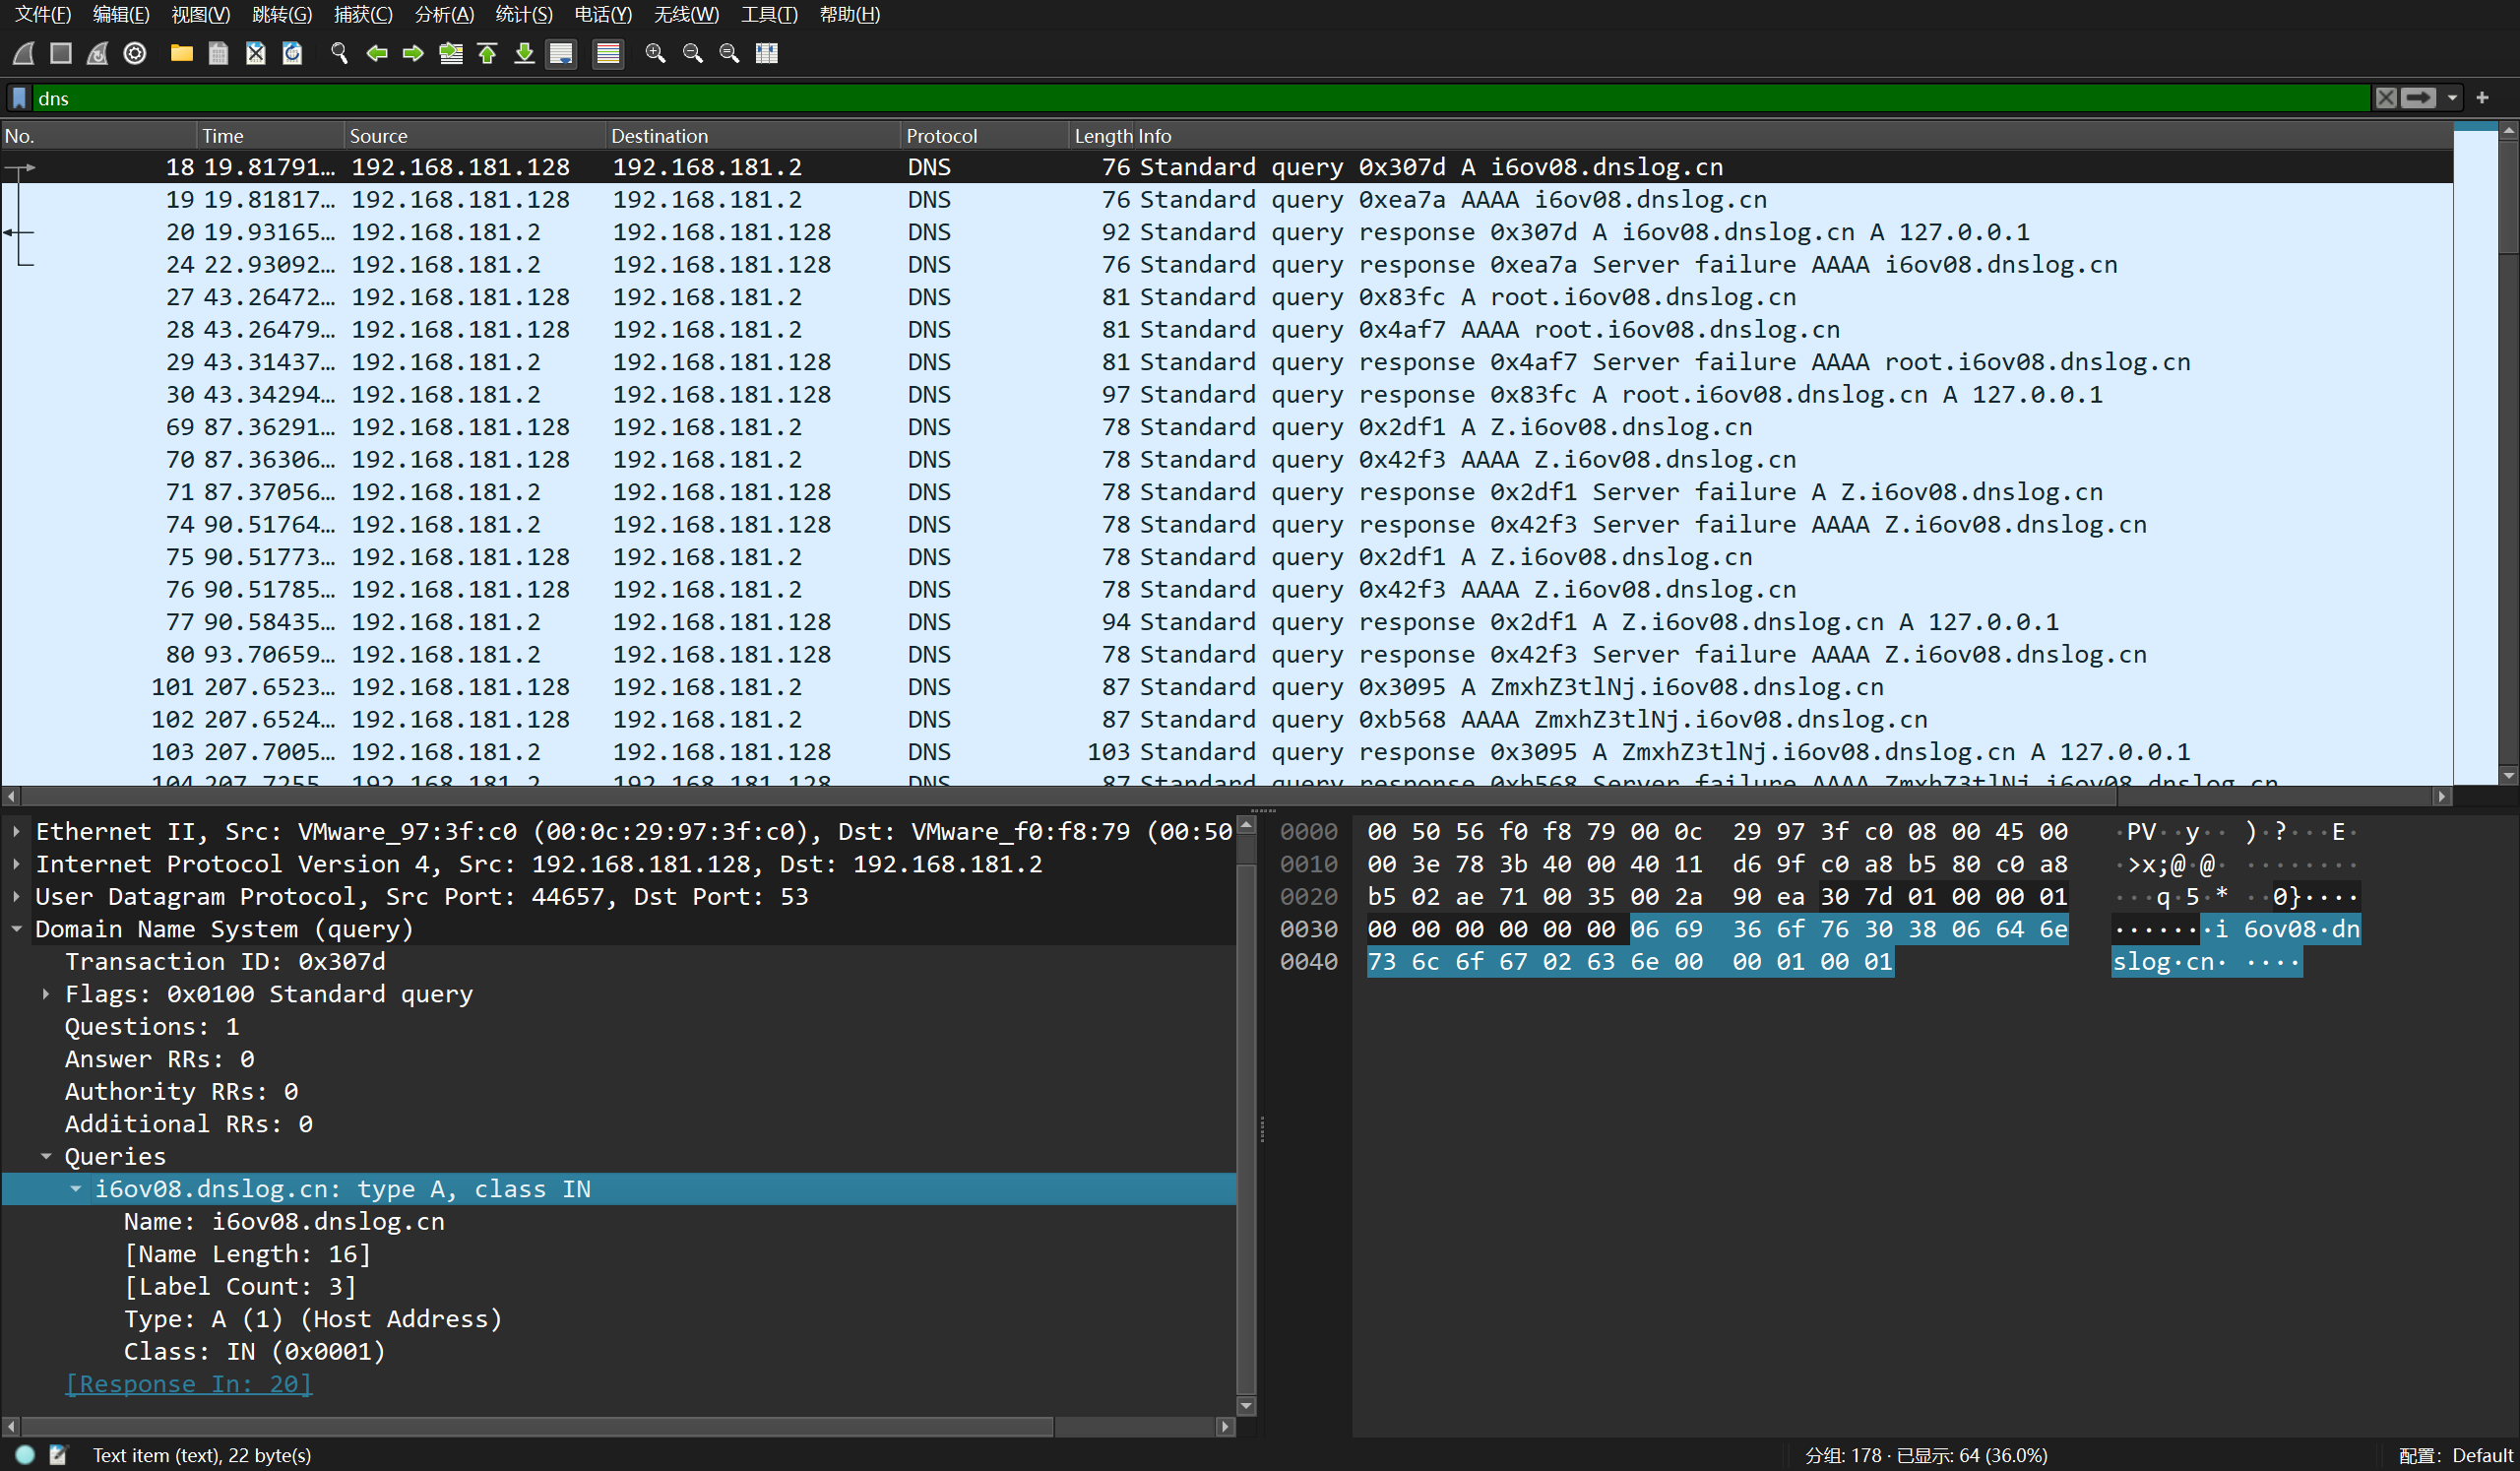The image size is (2520, 1471).
Task: Toggle auto-scroll during live capture
Action: [562, 53]
